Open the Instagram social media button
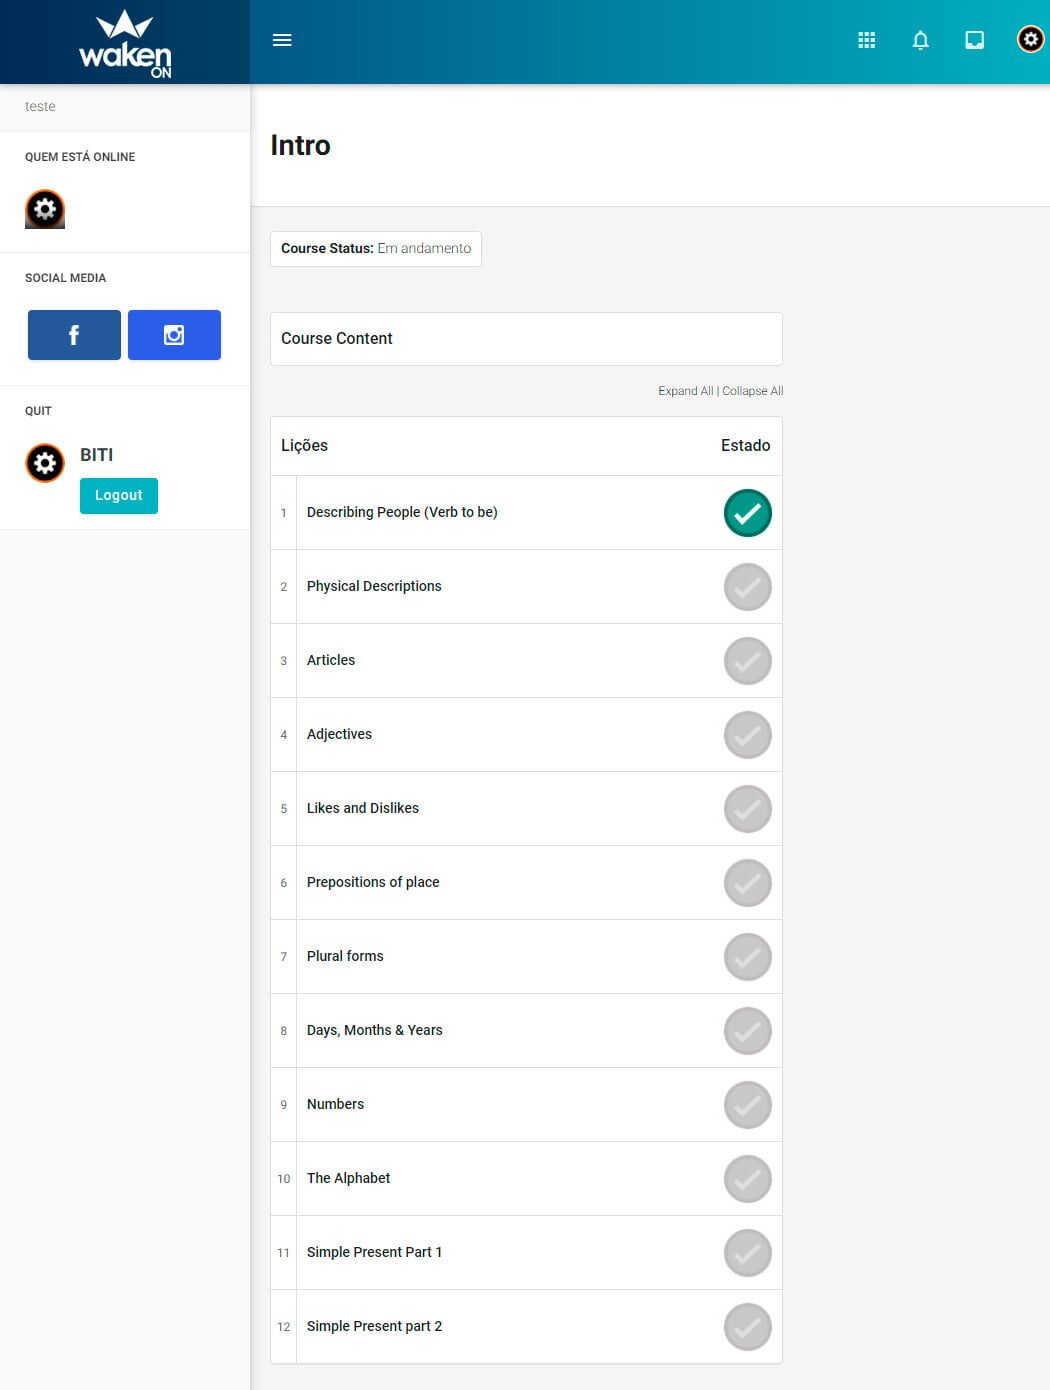This screenshot has width=1050, height=1390. (174, 335)
